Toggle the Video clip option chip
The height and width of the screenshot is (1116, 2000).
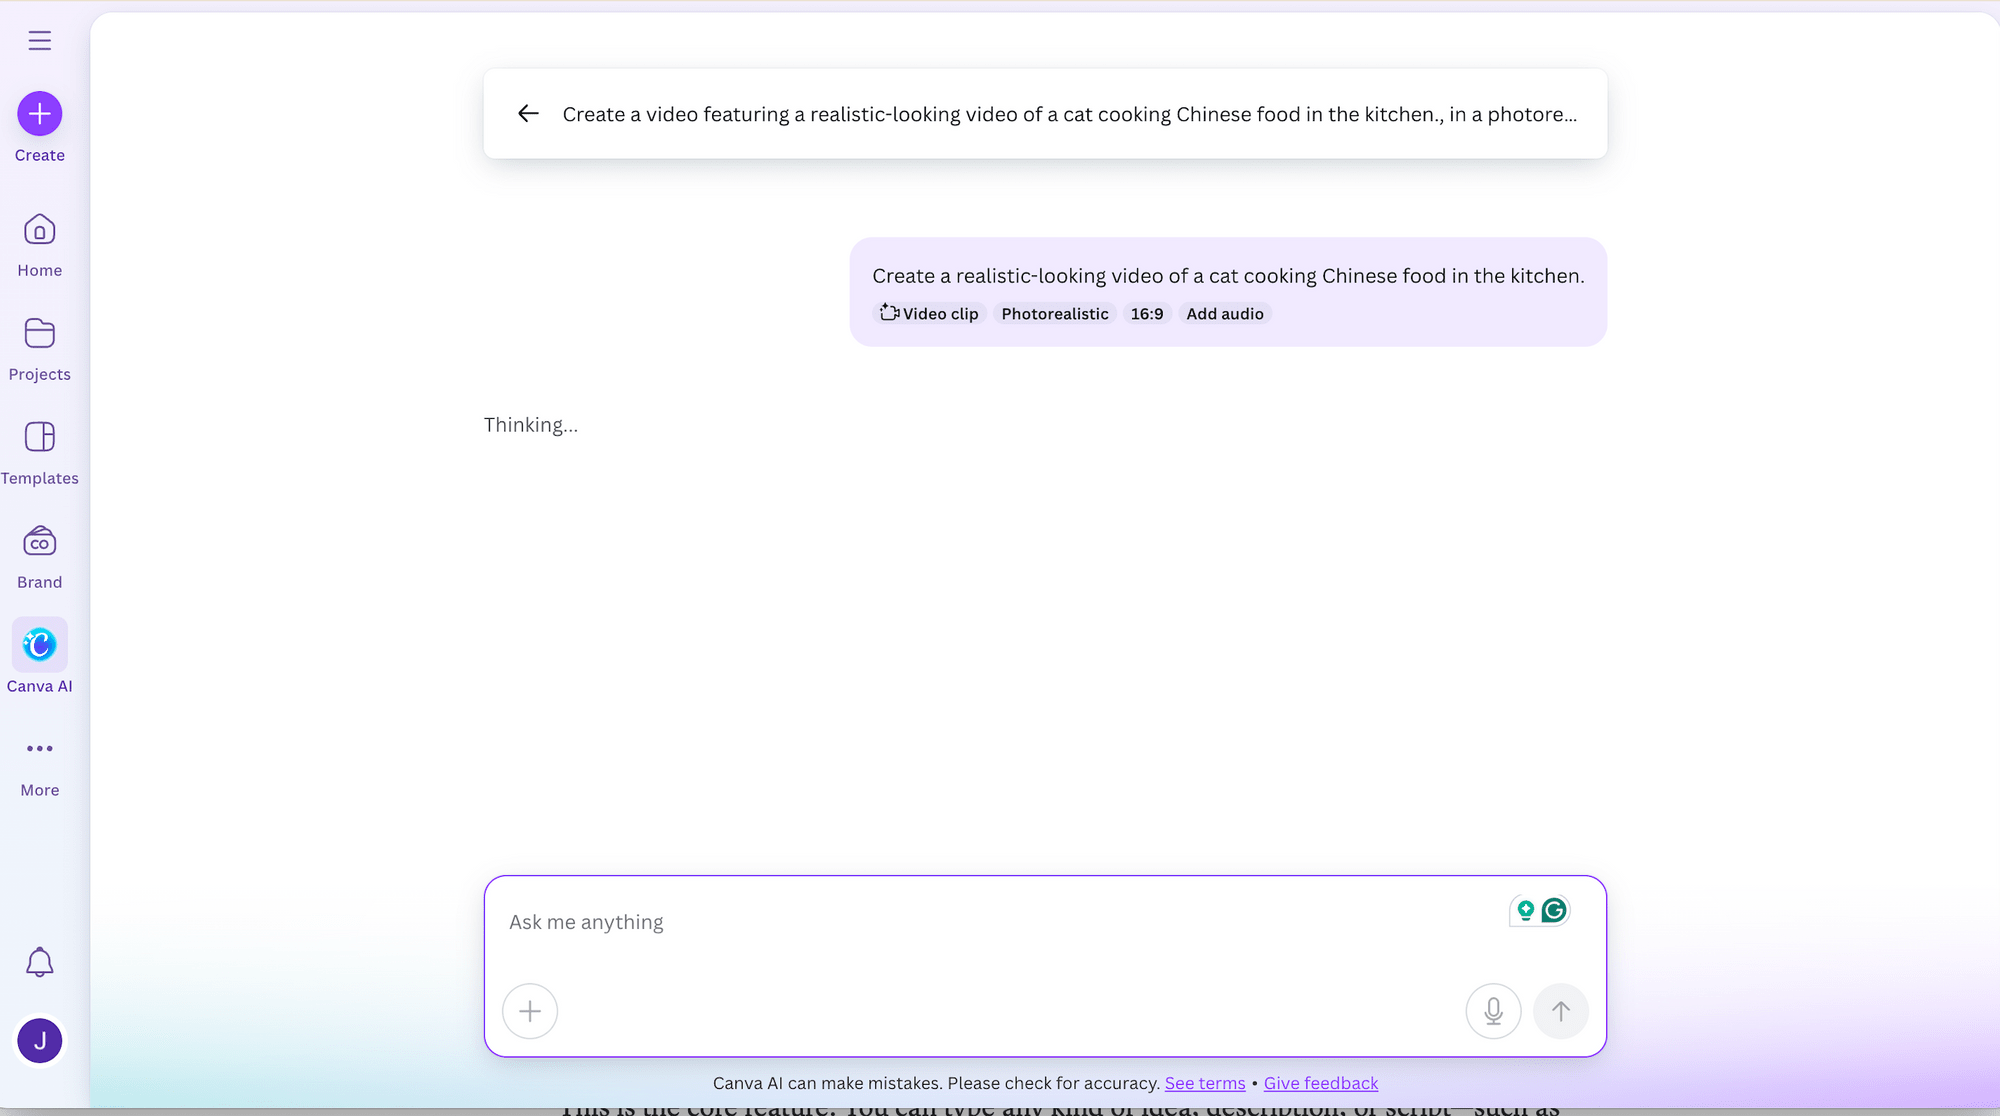click(x=929, y=313)
